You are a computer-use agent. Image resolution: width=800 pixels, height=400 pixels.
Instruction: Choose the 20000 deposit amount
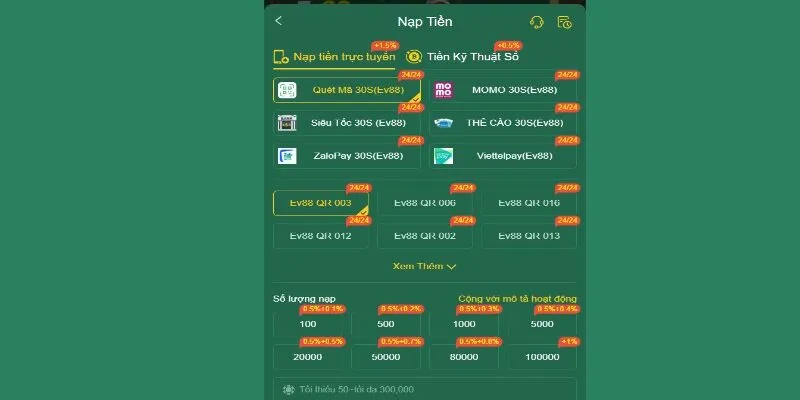pos(308,357)
